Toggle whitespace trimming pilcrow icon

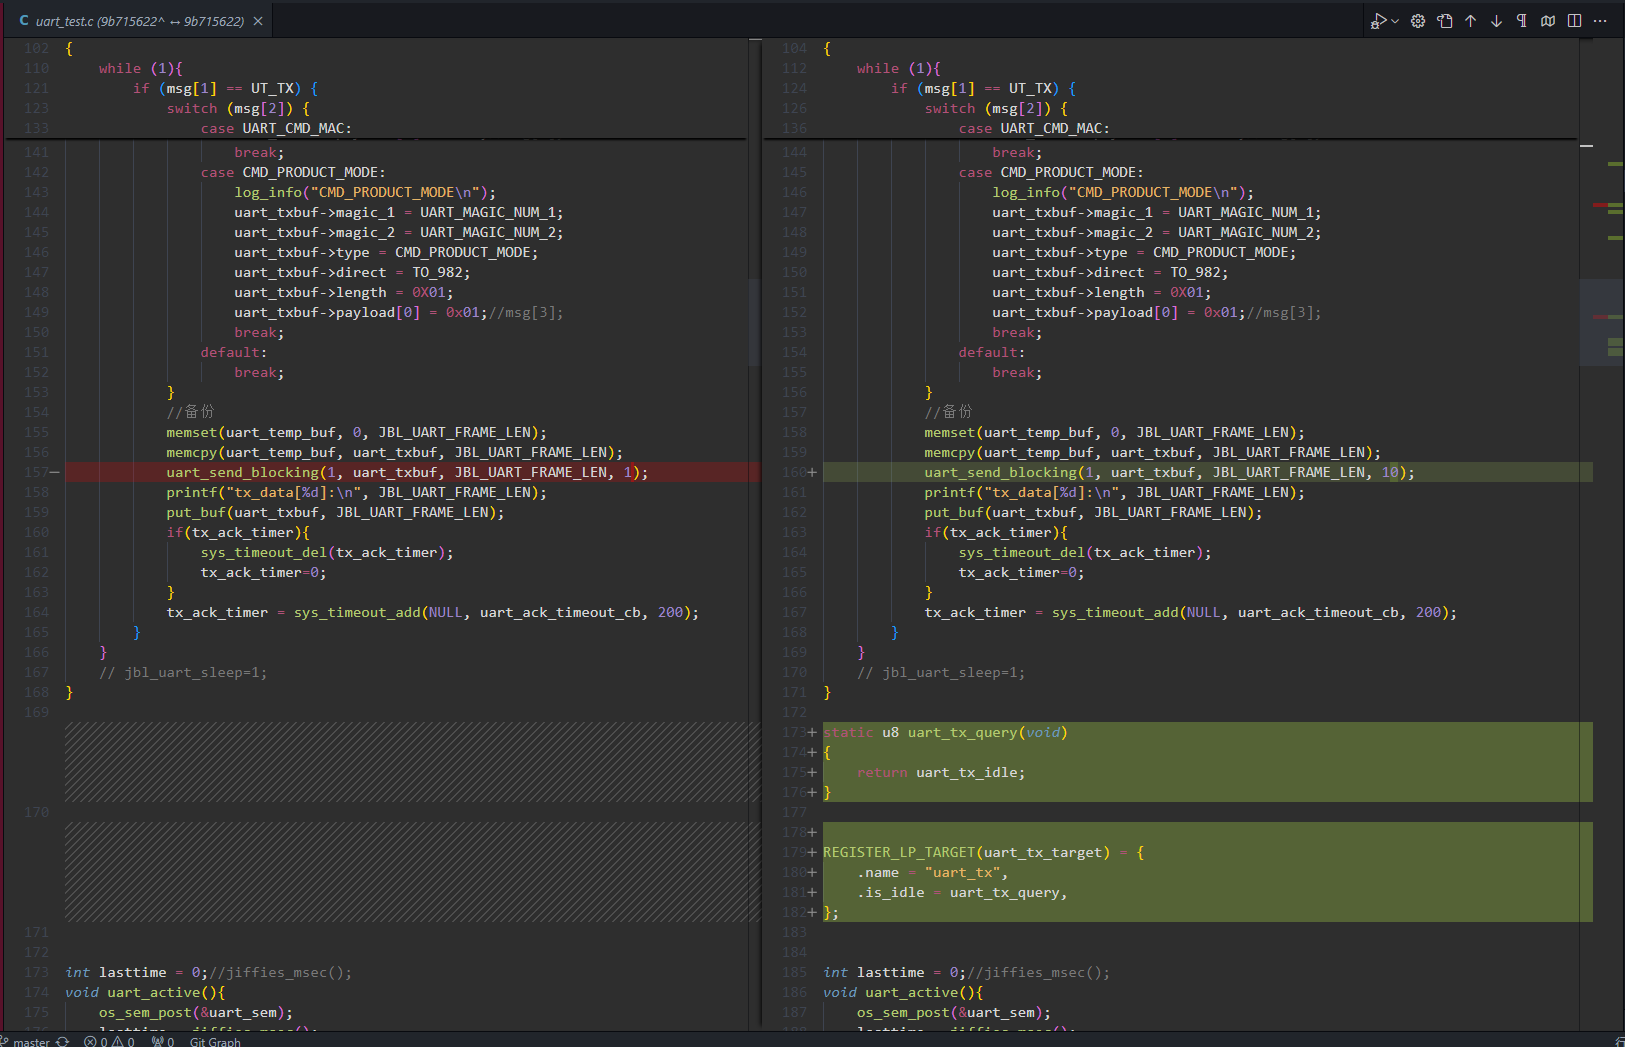[x=1522, y=21]
